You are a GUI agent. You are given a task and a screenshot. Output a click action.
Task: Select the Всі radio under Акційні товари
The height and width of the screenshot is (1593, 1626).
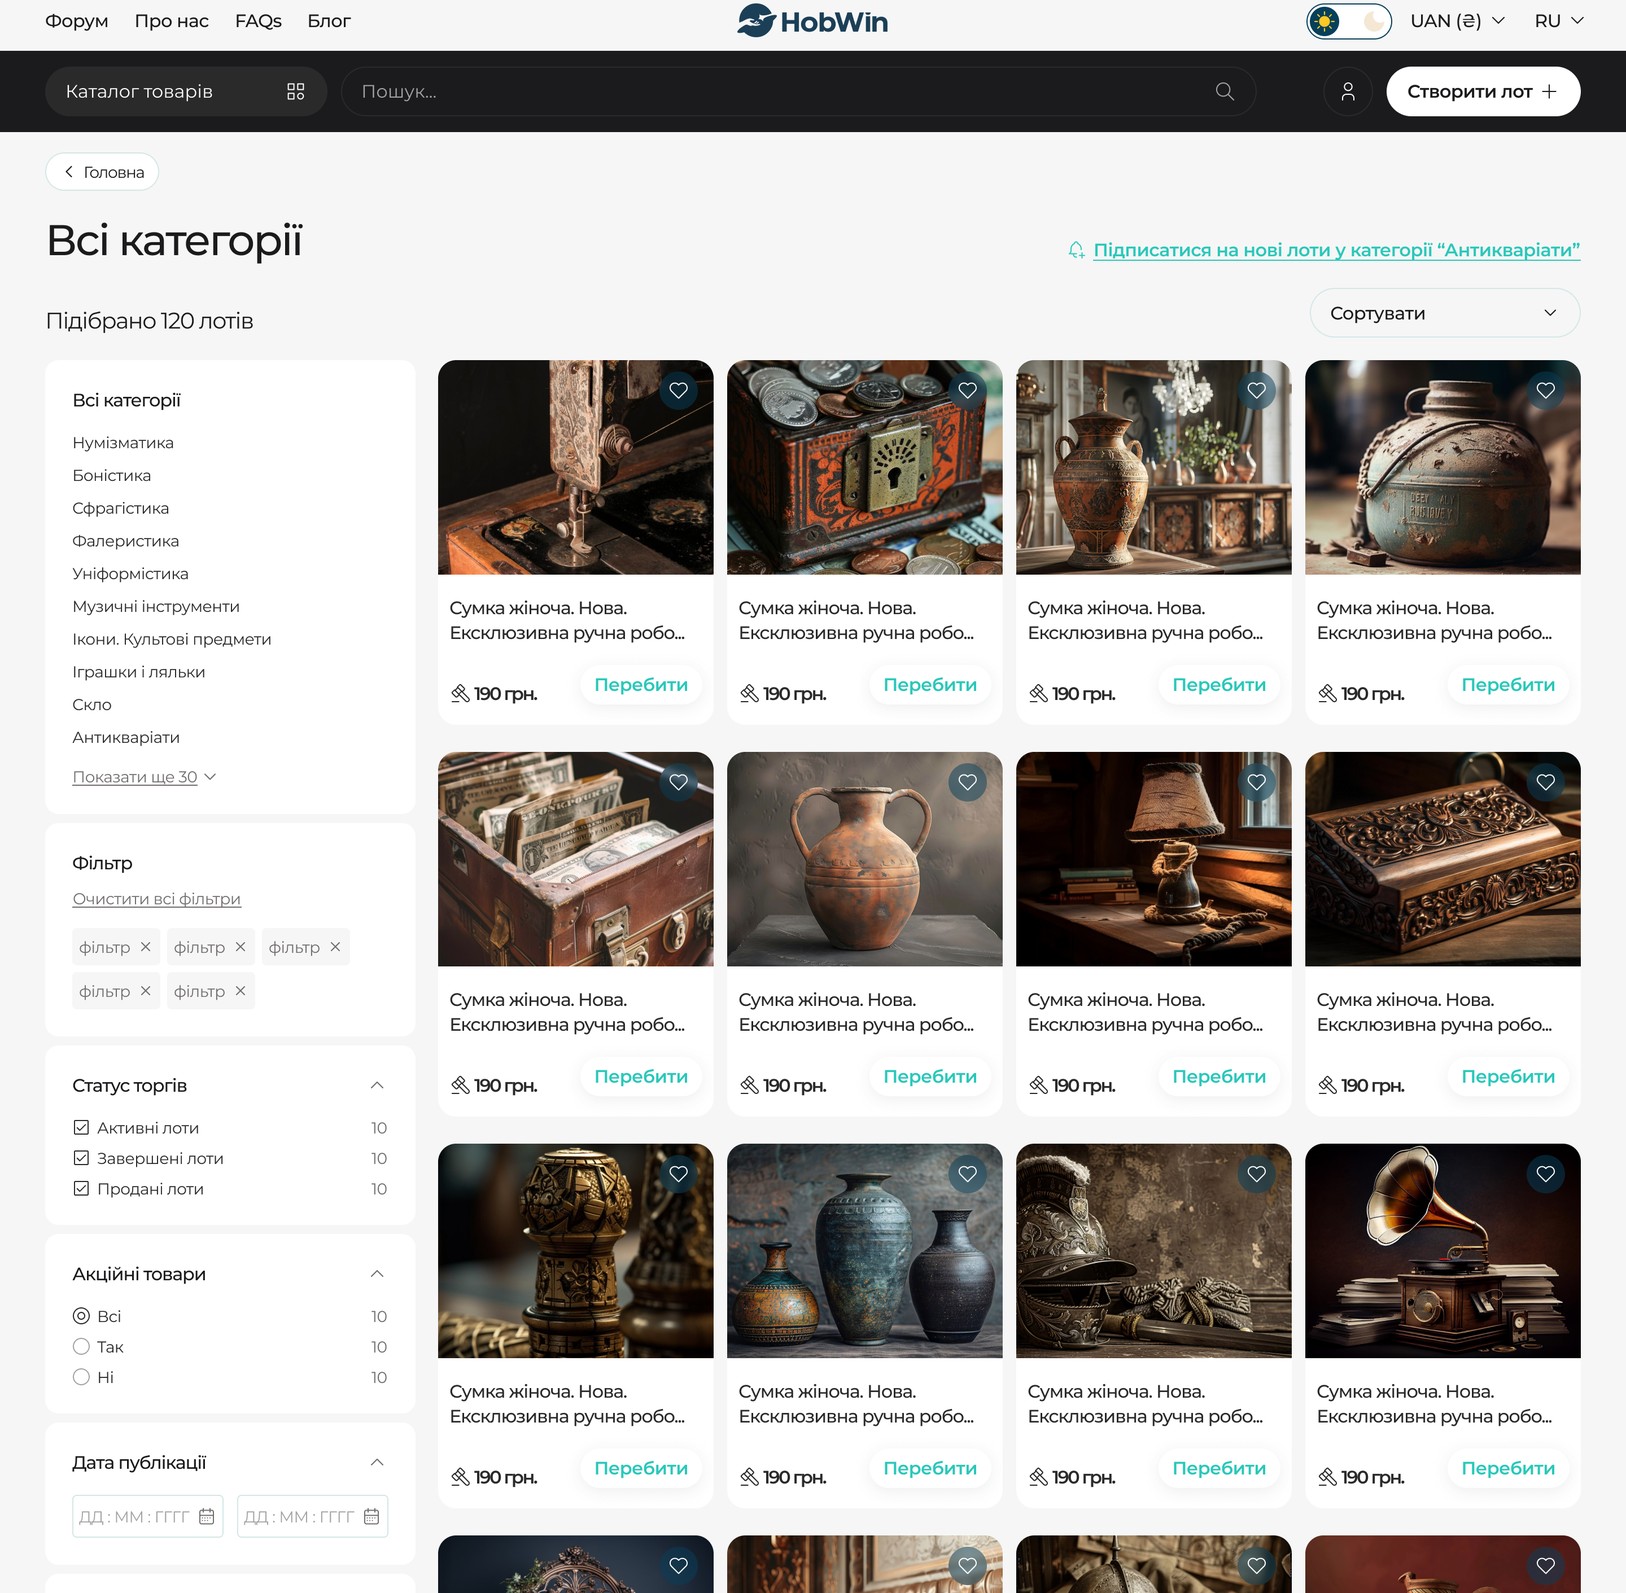tap(82, 1317)
